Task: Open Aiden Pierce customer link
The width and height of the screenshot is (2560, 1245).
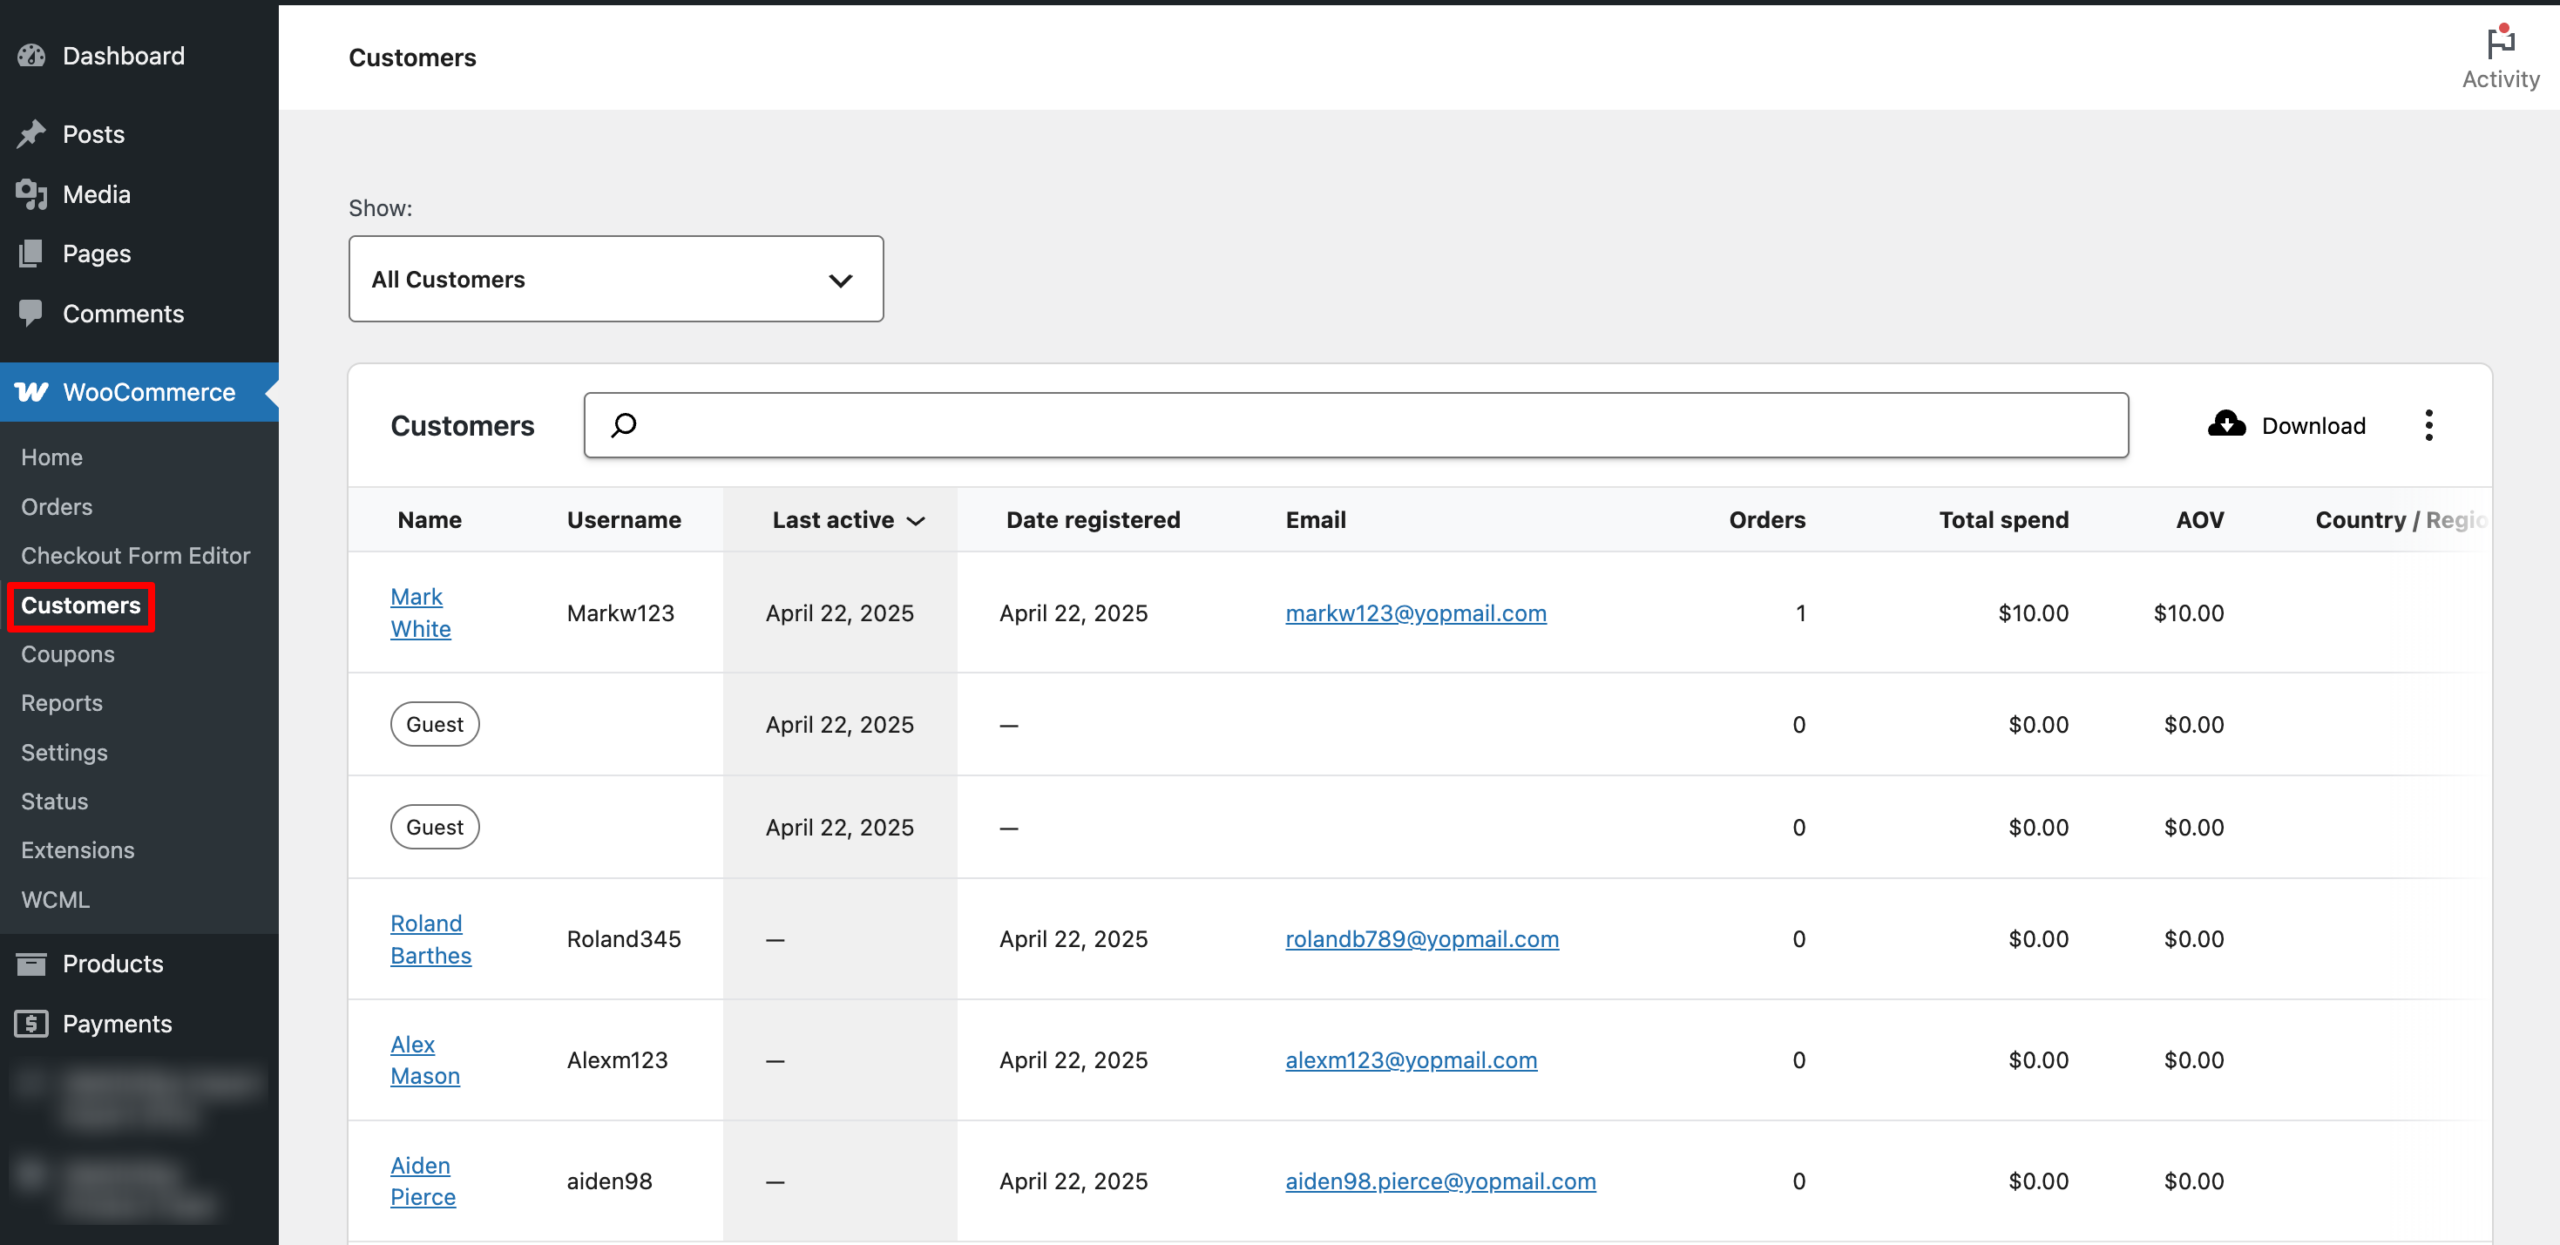Action: (423, 1181)
